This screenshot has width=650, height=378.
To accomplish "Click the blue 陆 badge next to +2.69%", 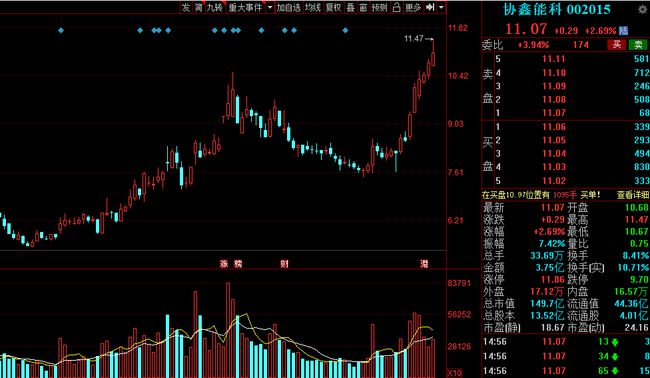I will point(623,30).
